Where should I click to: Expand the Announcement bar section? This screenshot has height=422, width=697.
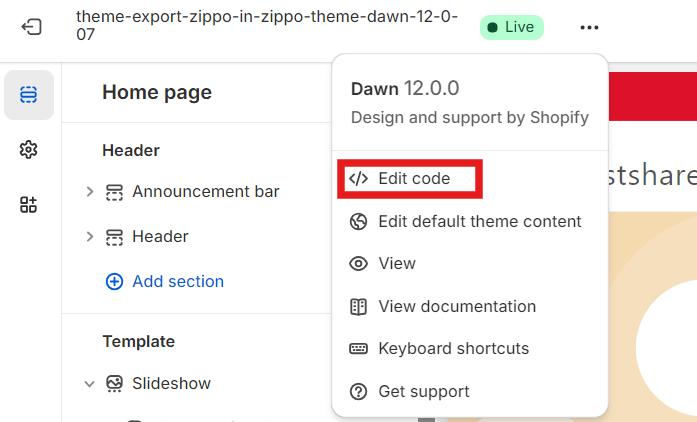click(90, 192)
